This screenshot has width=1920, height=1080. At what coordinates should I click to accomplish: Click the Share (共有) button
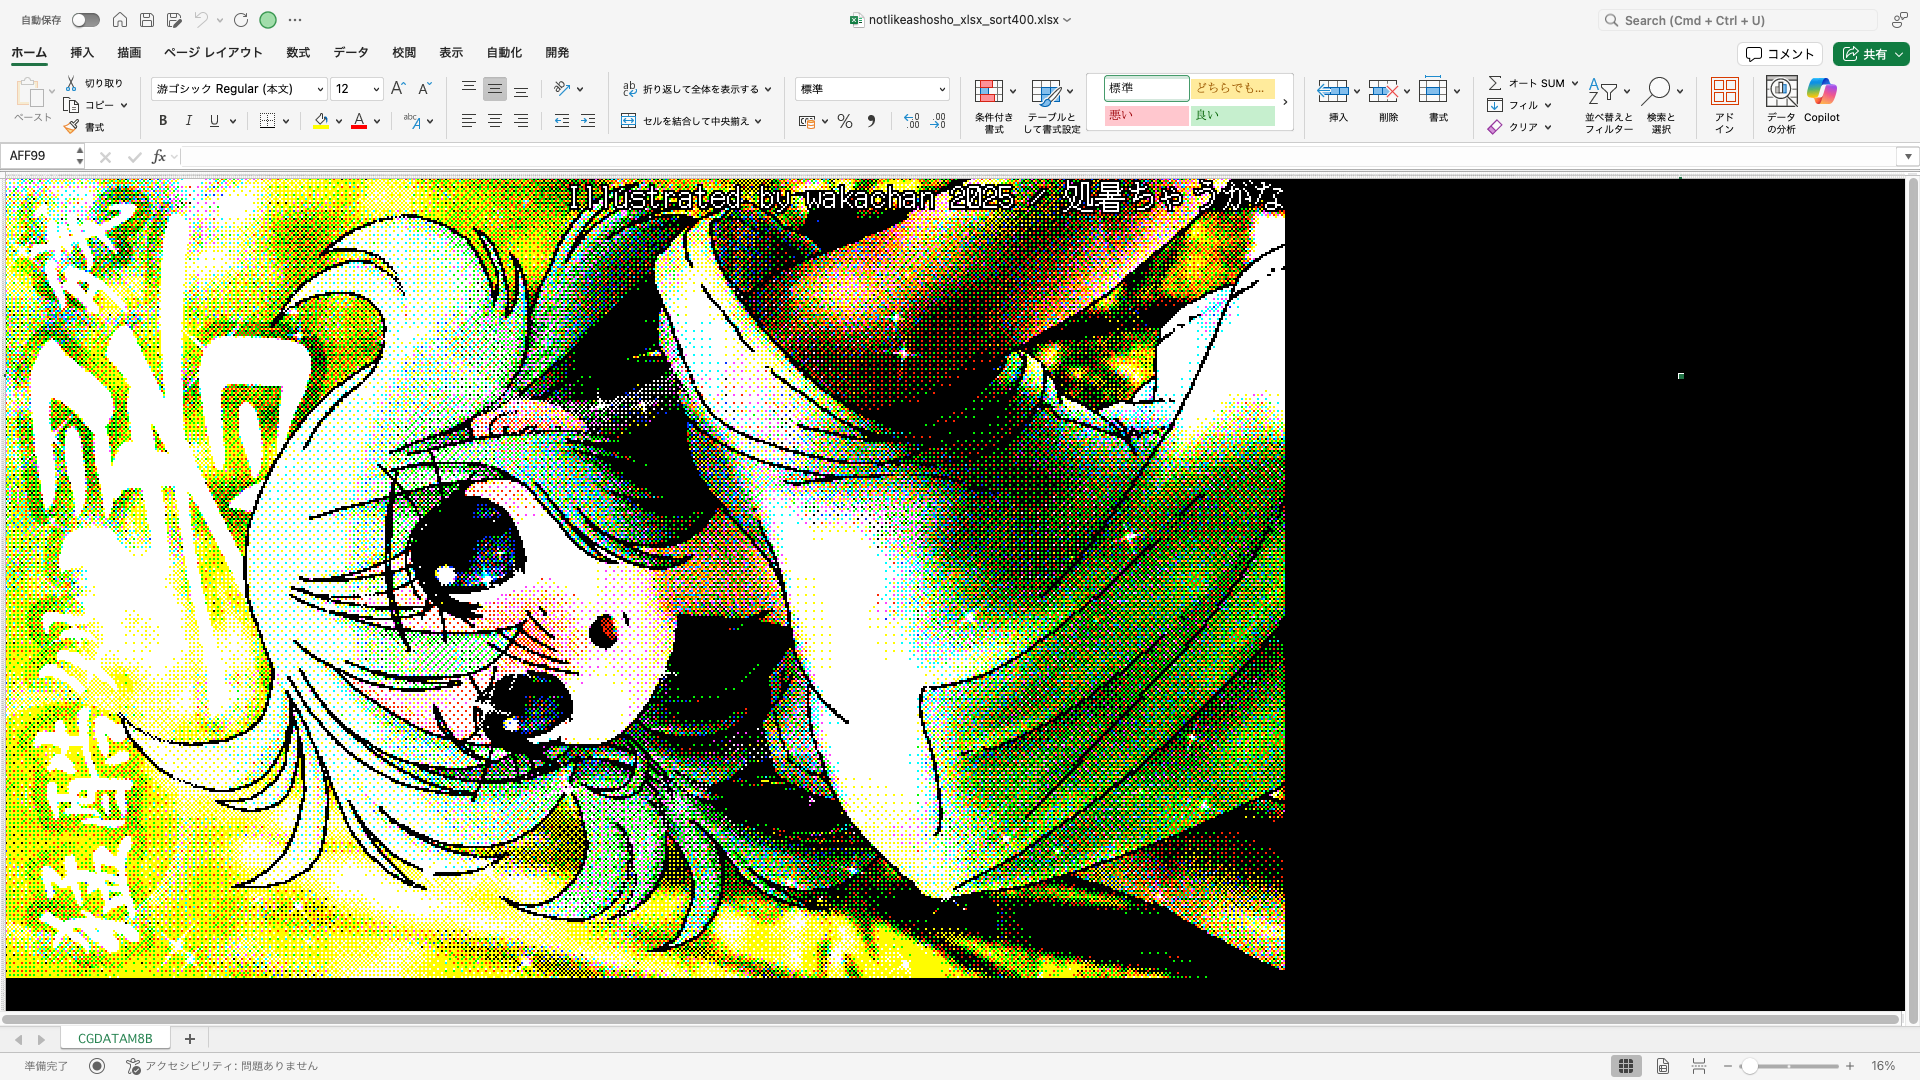click(1871, 54)
